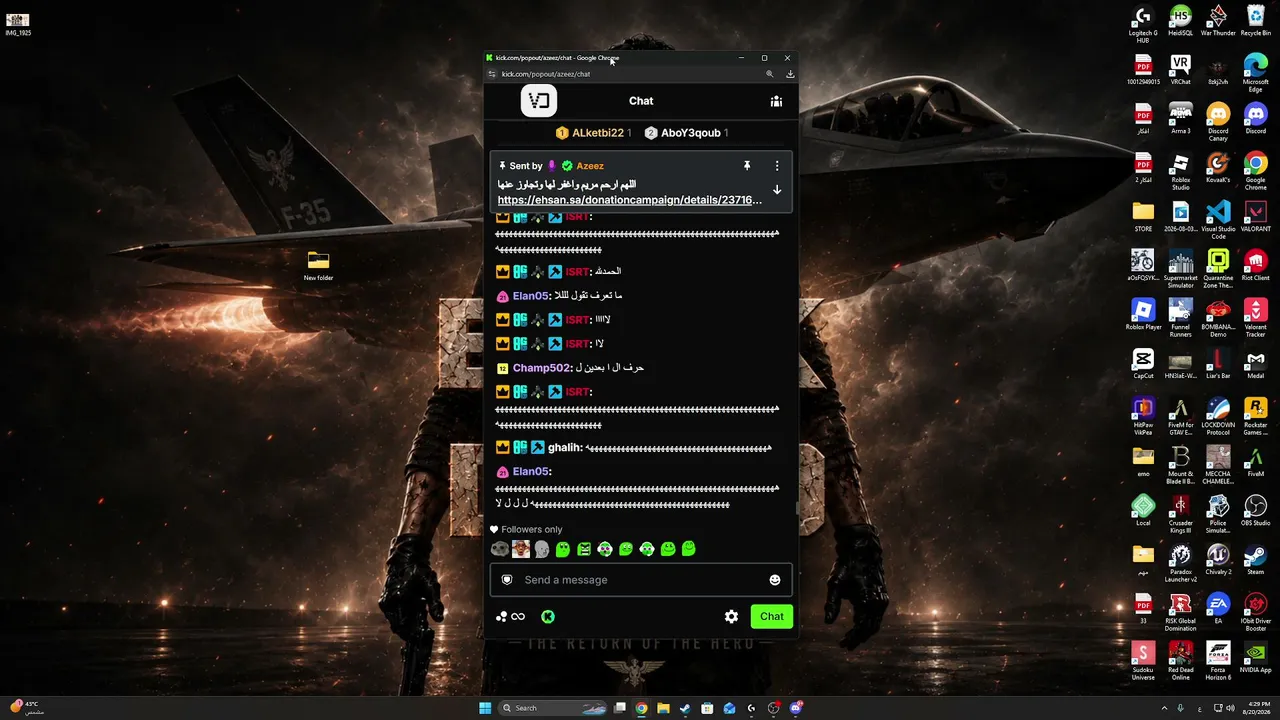Select the last green Kick emote
This screenshot has width=1280, height=720.
(x=689, y=549)
